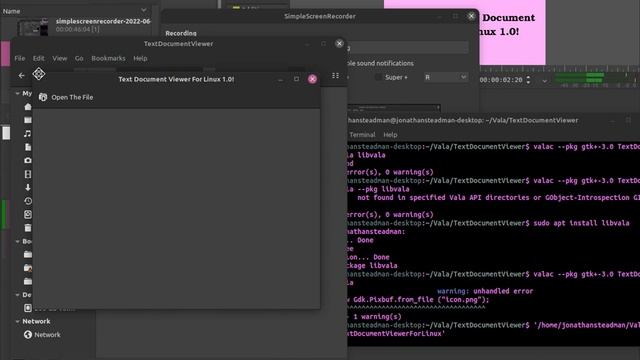
Task: Click the timeline ruler in the video editor
Action: coord(559,69)
